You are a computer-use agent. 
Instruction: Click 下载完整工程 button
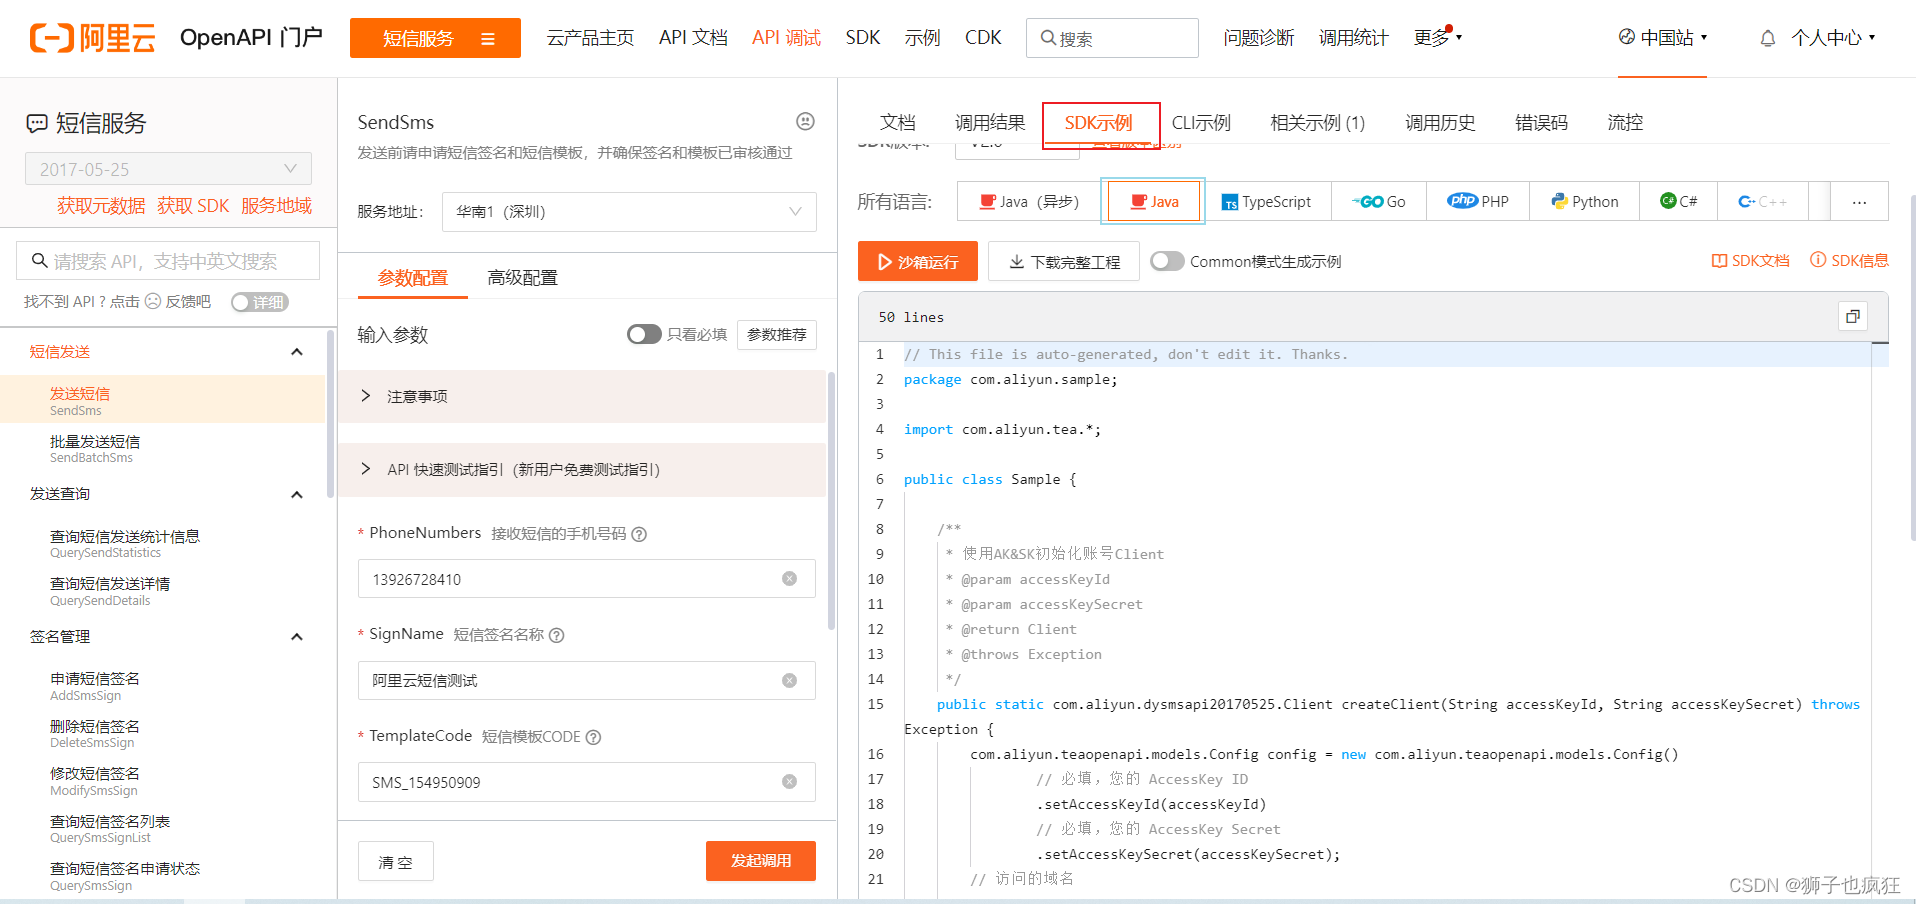1064,261
